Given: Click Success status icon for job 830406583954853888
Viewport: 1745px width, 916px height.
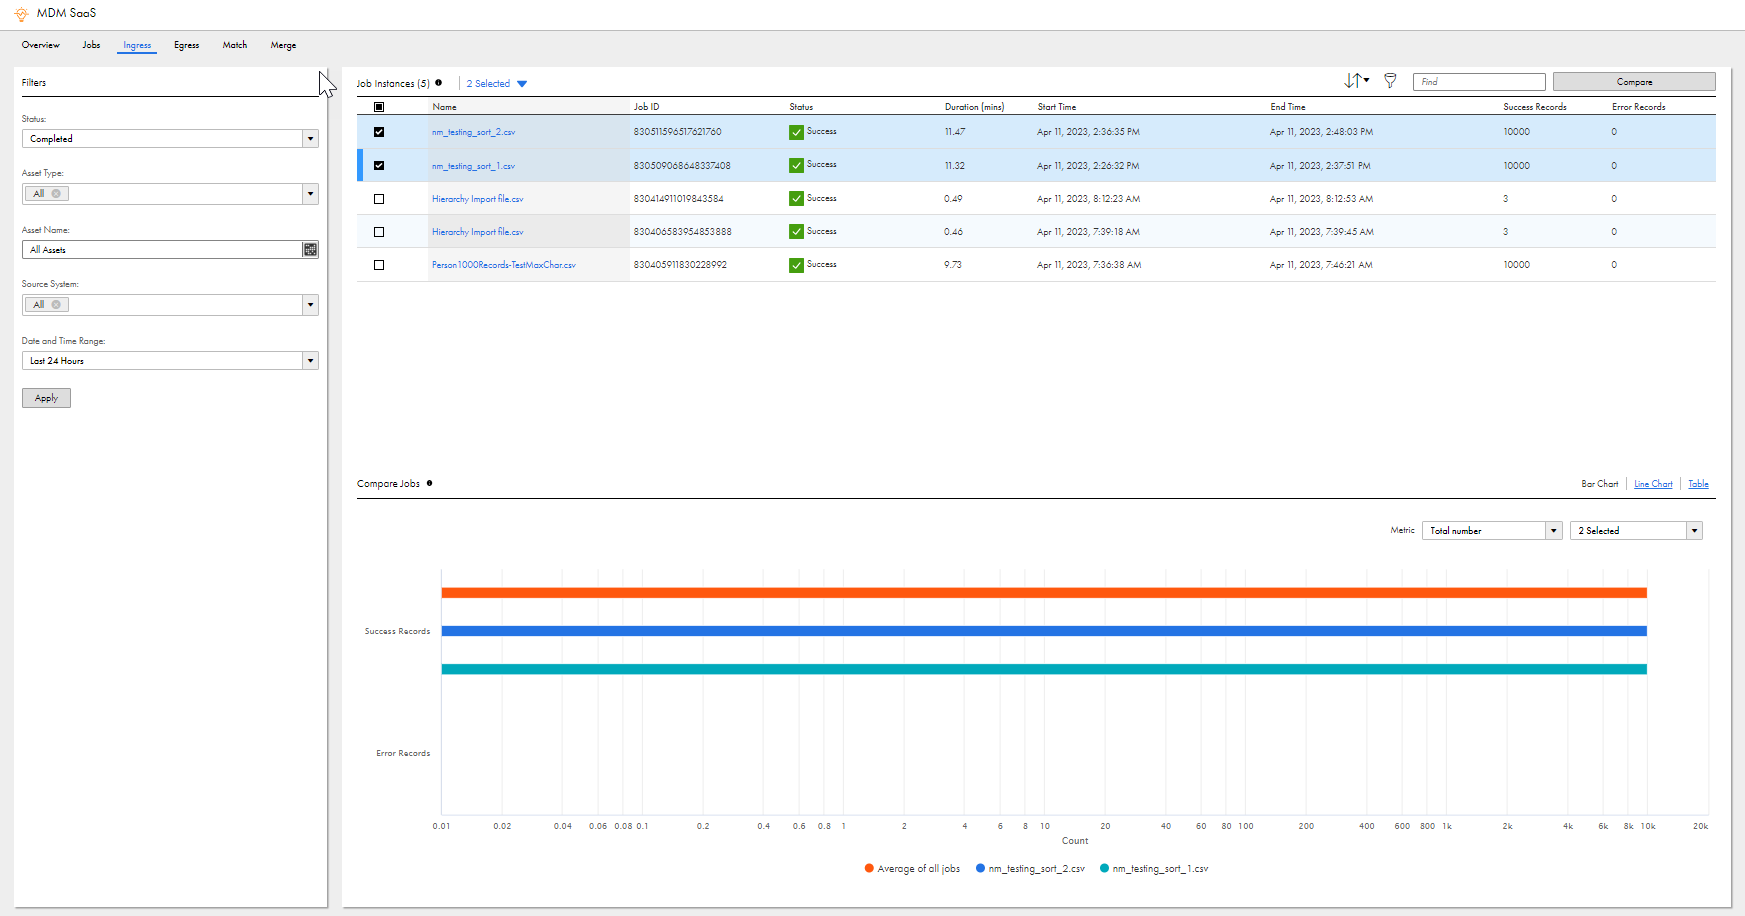Looking at the screenshot, I should pyautogui.click(x=796, y=232).
